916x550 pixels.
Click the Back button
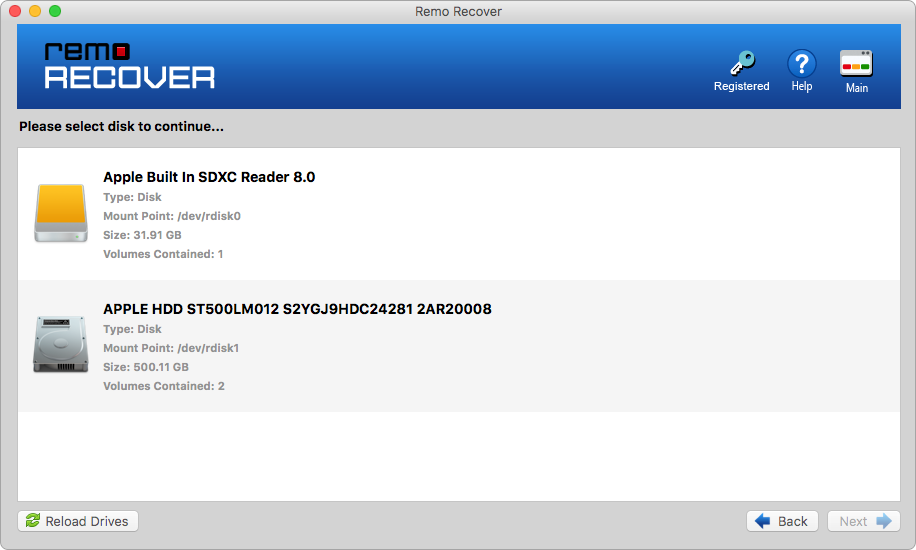pyautogui.click(x=782, y=521)
